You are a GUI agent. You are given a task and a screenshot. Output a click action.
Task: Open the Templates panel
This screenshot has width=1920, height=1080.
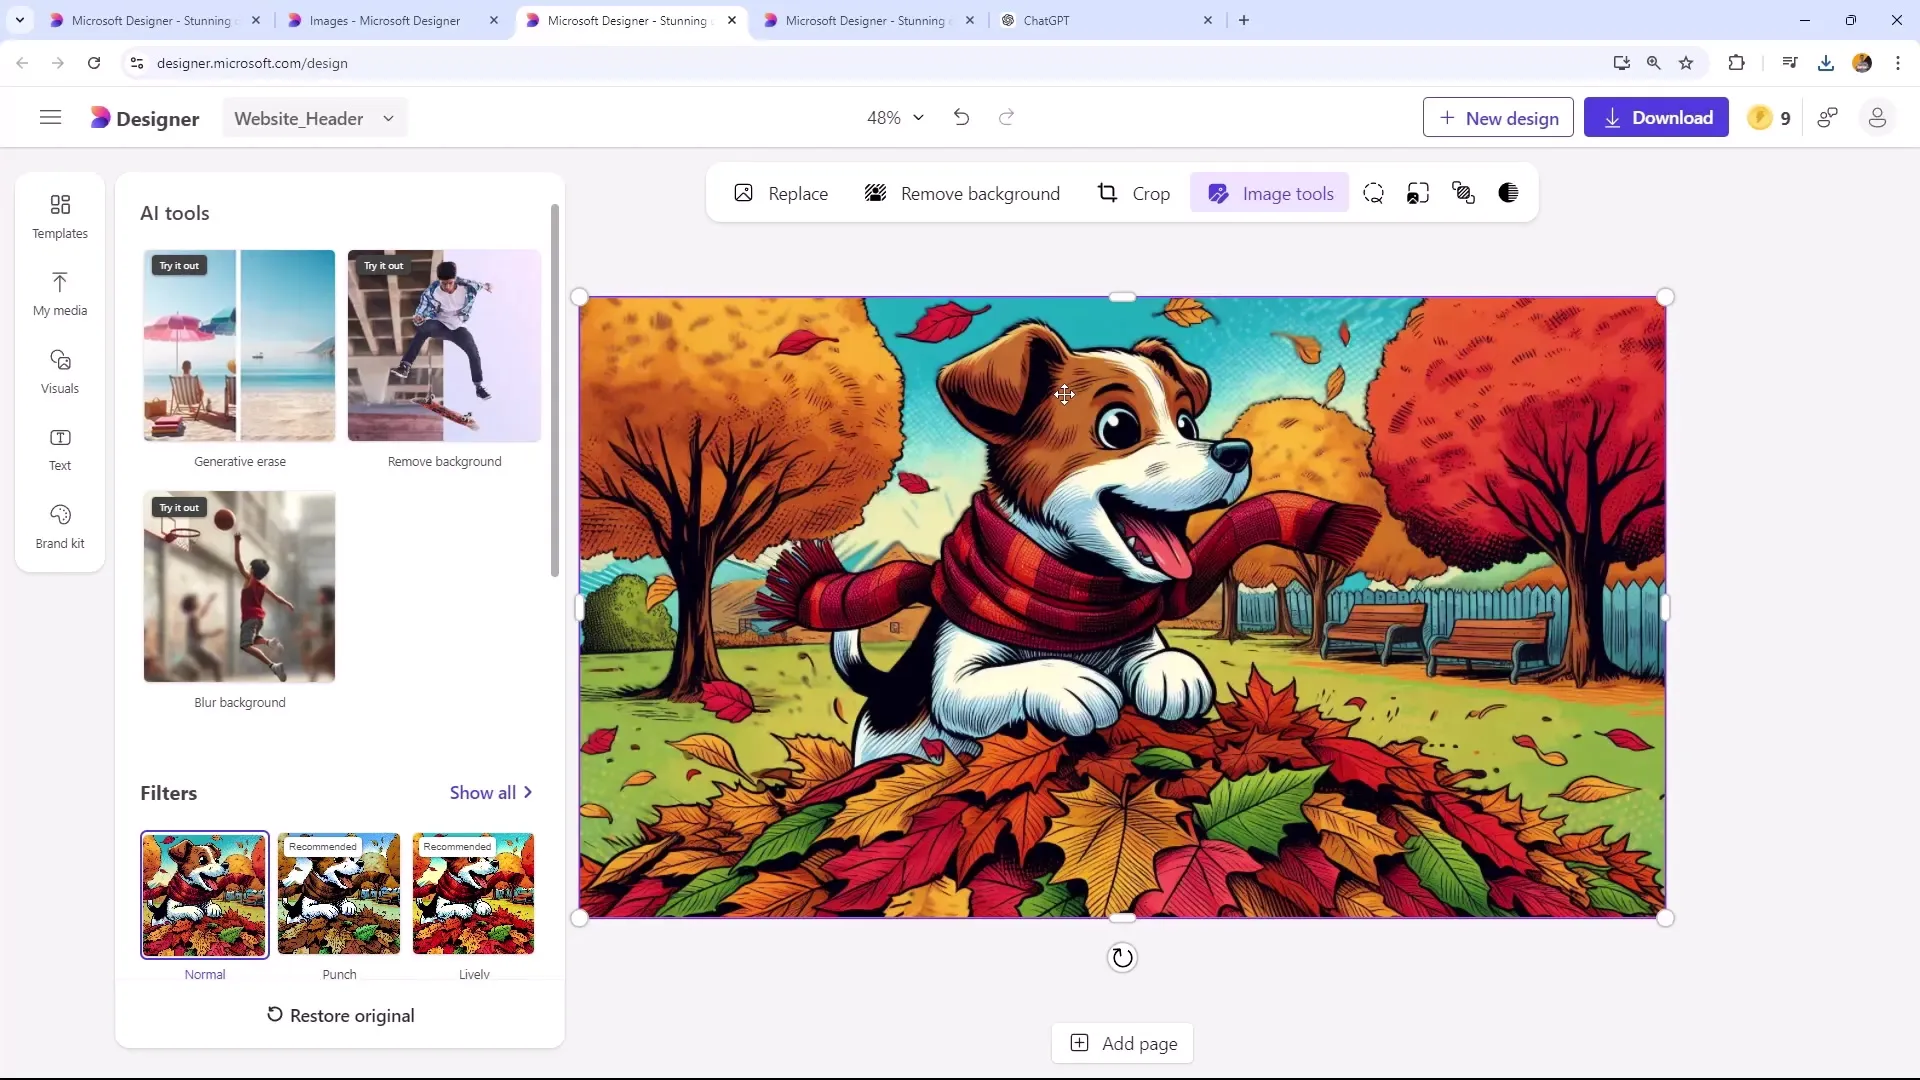(x=60, y=217)
